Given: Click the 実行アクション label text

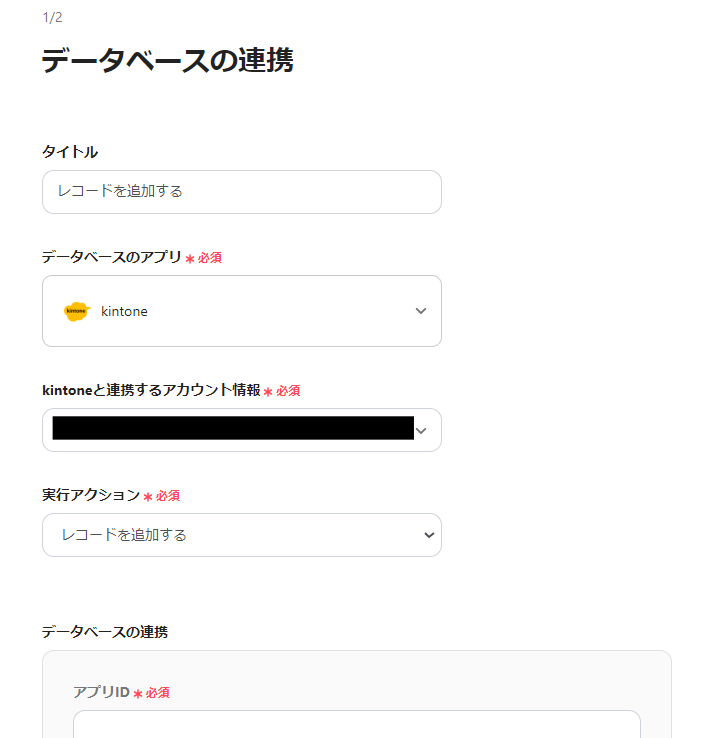Looking at the screenshot, I should pos(90,495).
